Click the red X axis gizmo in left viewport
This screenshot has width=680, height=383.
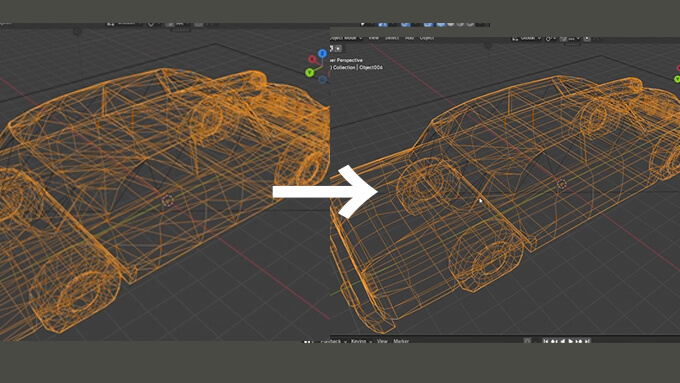312,59
